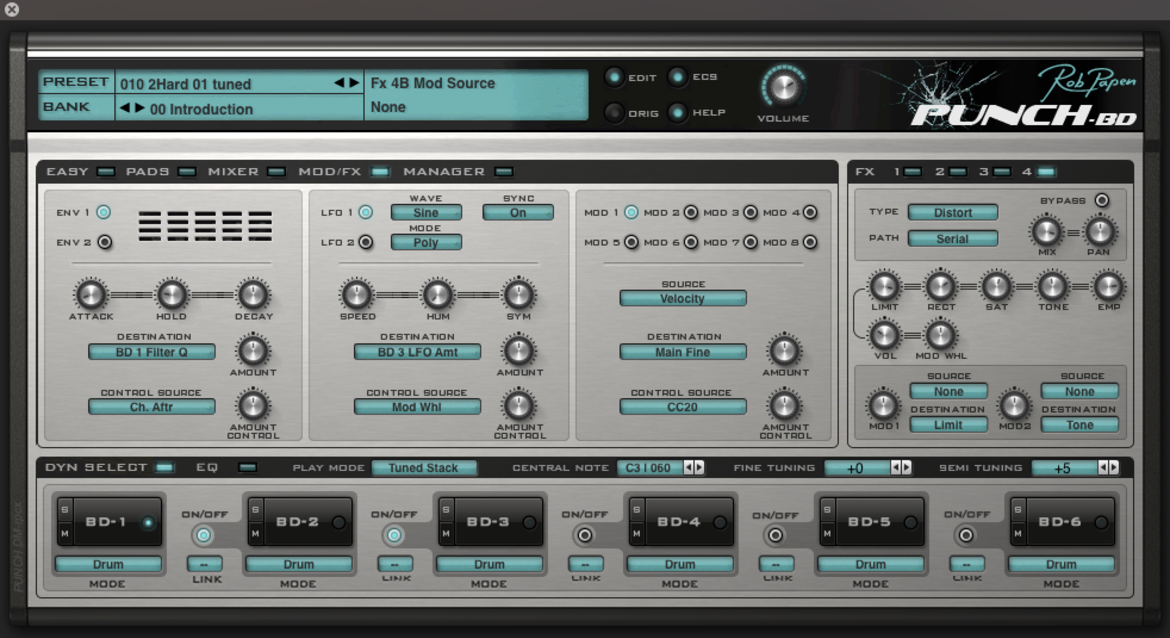This screenshot has width=1170, height=638.
Task: Select ENV 2 radio button
Action: coord(104,242)
